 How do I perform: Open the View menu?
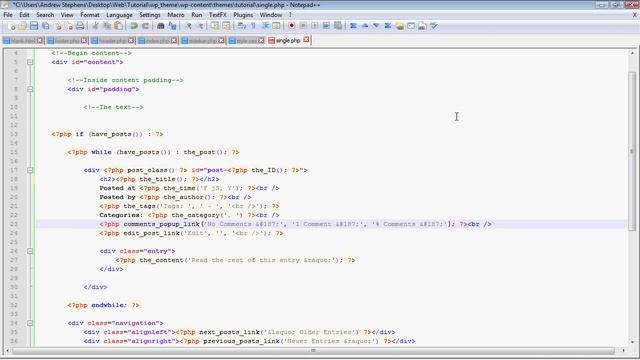(67, 15)
